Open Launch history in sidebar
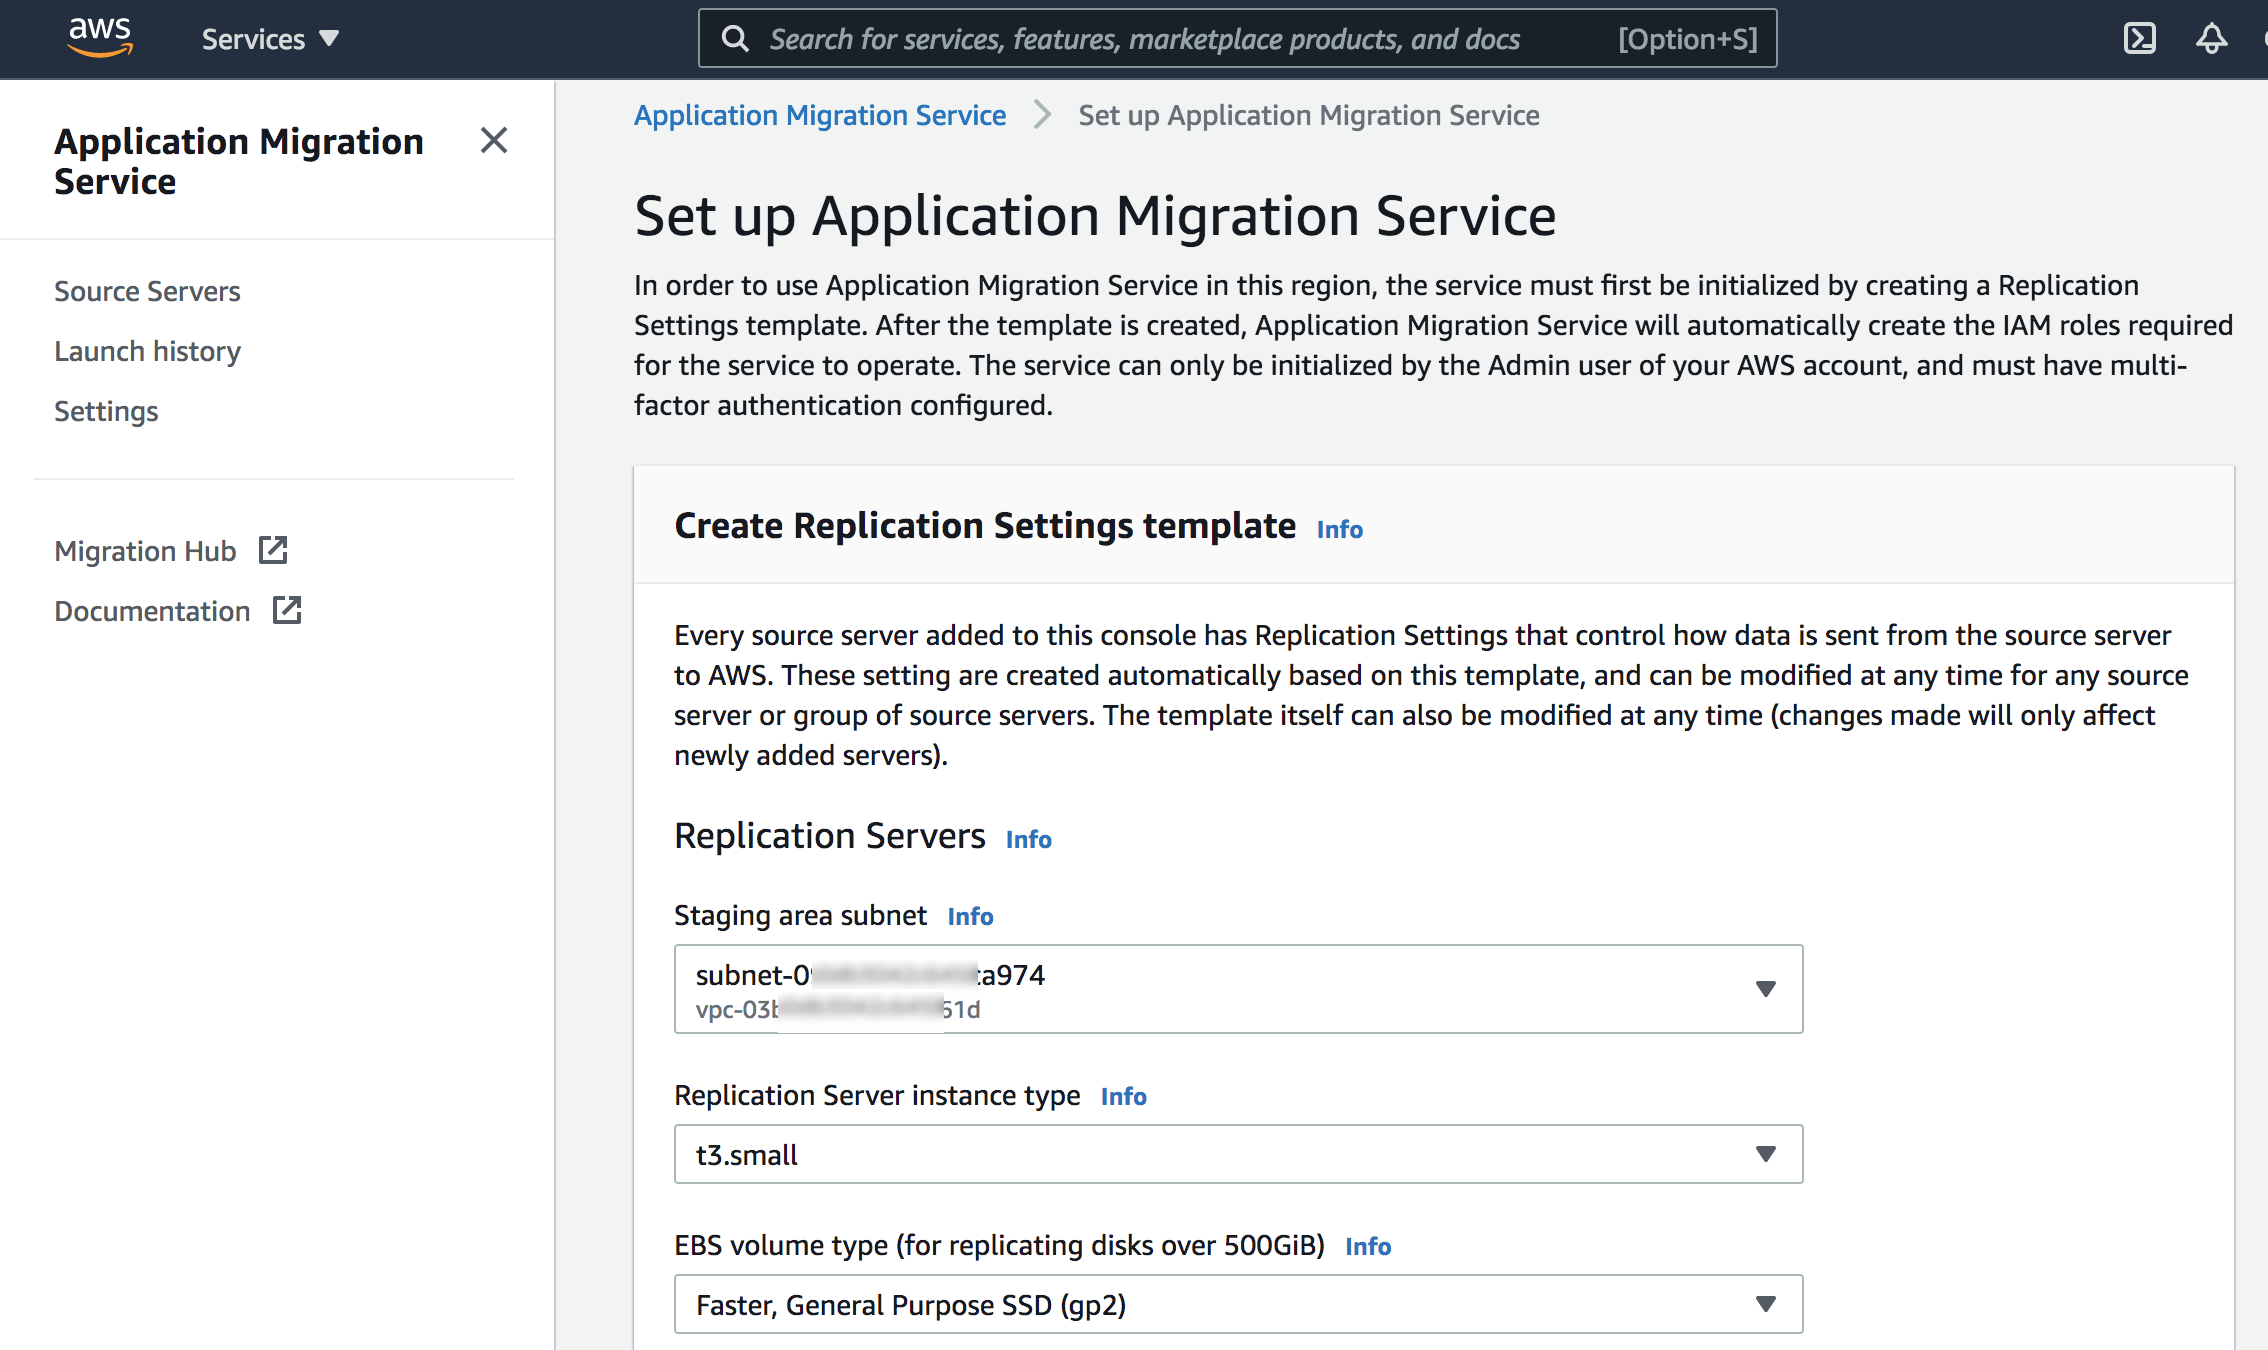This screenshot has height=1350, width=2268. tap(147, 351)
